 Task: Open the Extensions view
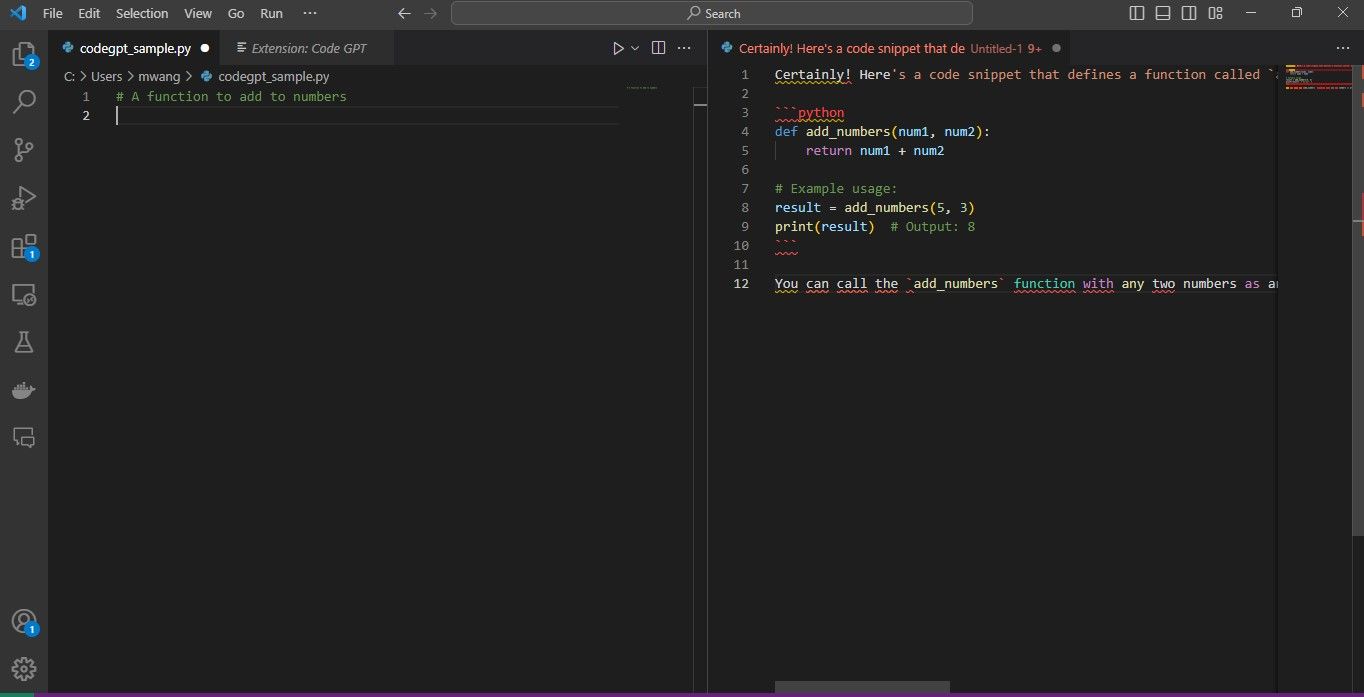tap(24, 246)
